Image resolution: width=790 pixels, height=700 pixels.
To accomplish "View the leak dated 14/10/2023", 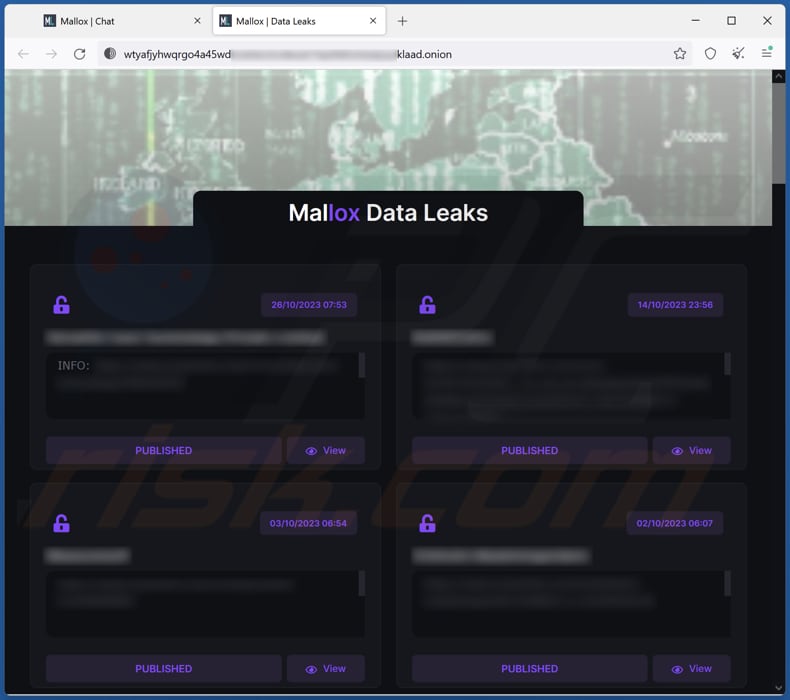I will click(692, 451).
